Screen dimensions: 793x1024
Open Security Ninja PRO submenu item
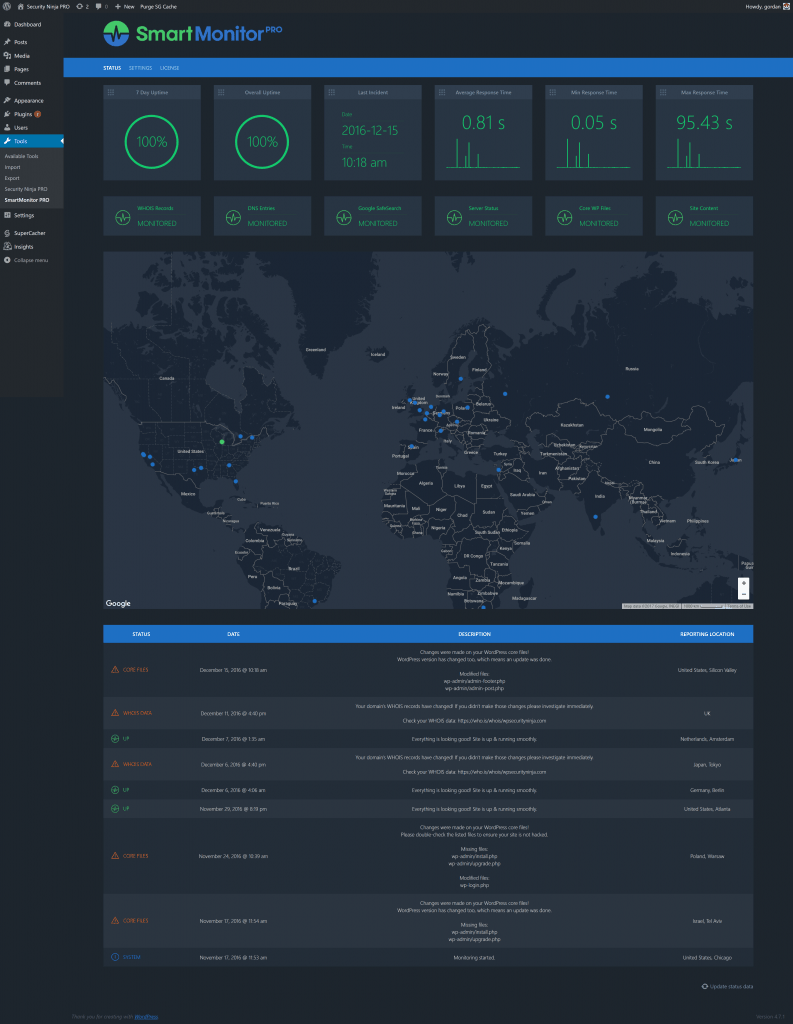click(26, 189)
